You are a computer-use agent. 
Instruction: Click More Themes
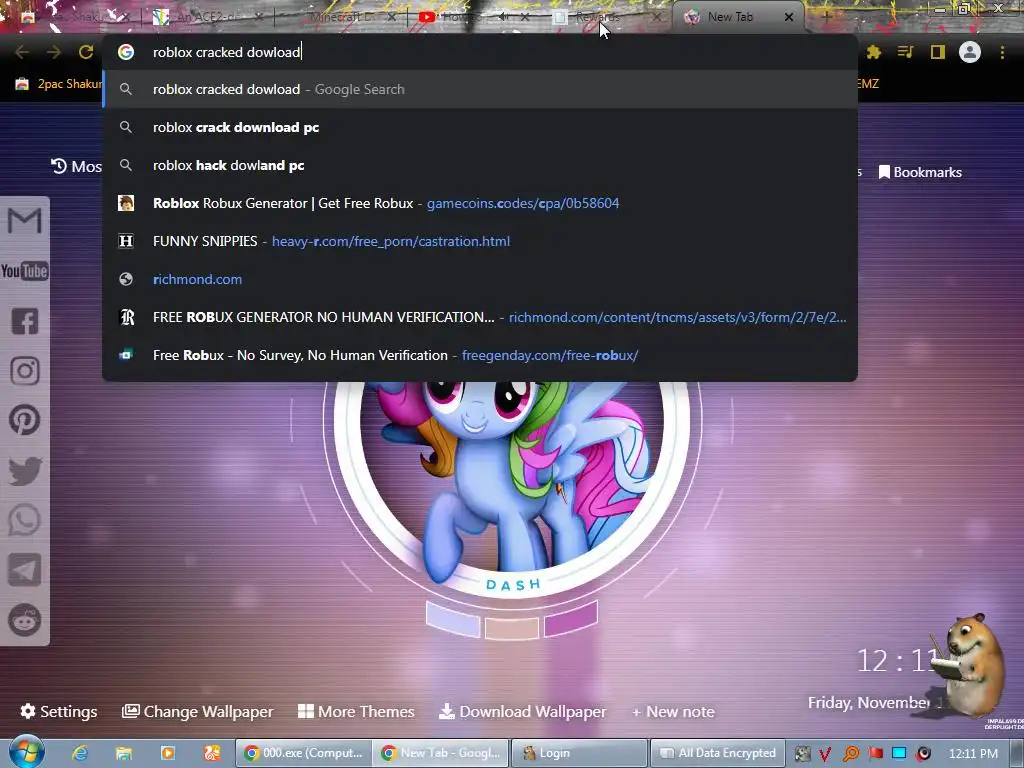coord(356,711)
